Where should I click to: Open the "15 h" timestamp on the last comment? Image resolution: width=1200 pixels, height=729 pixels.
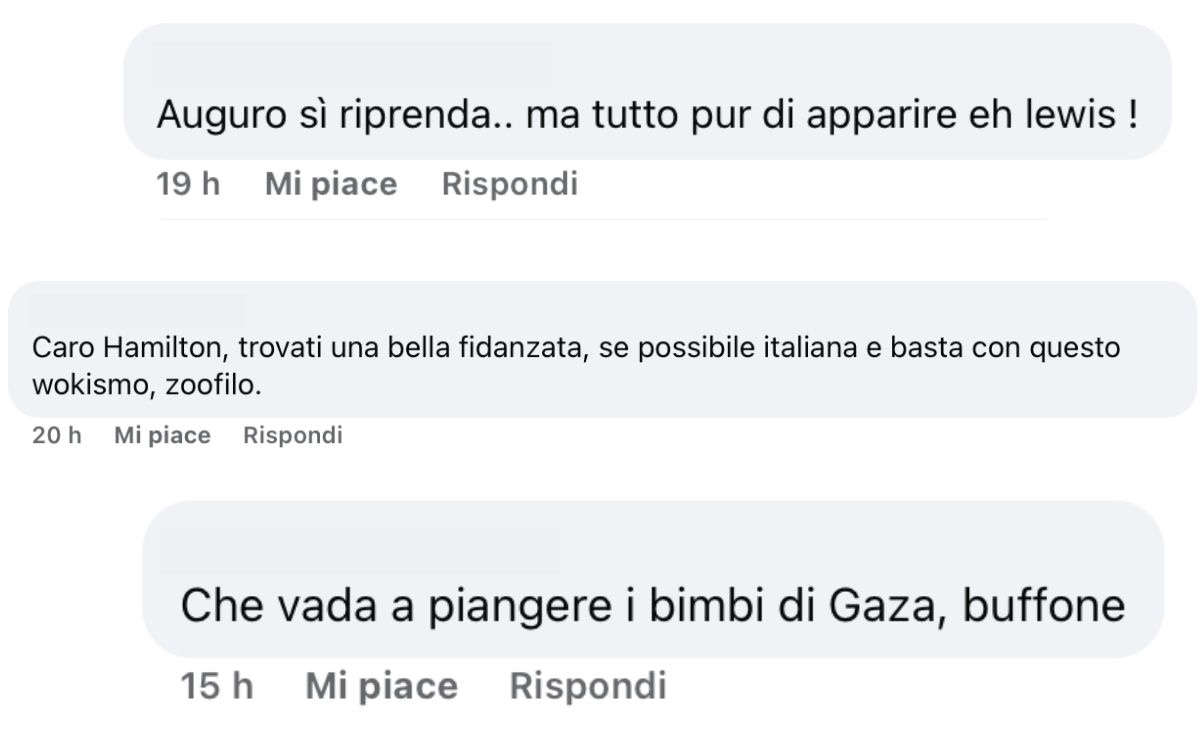[x=217, y=686]
